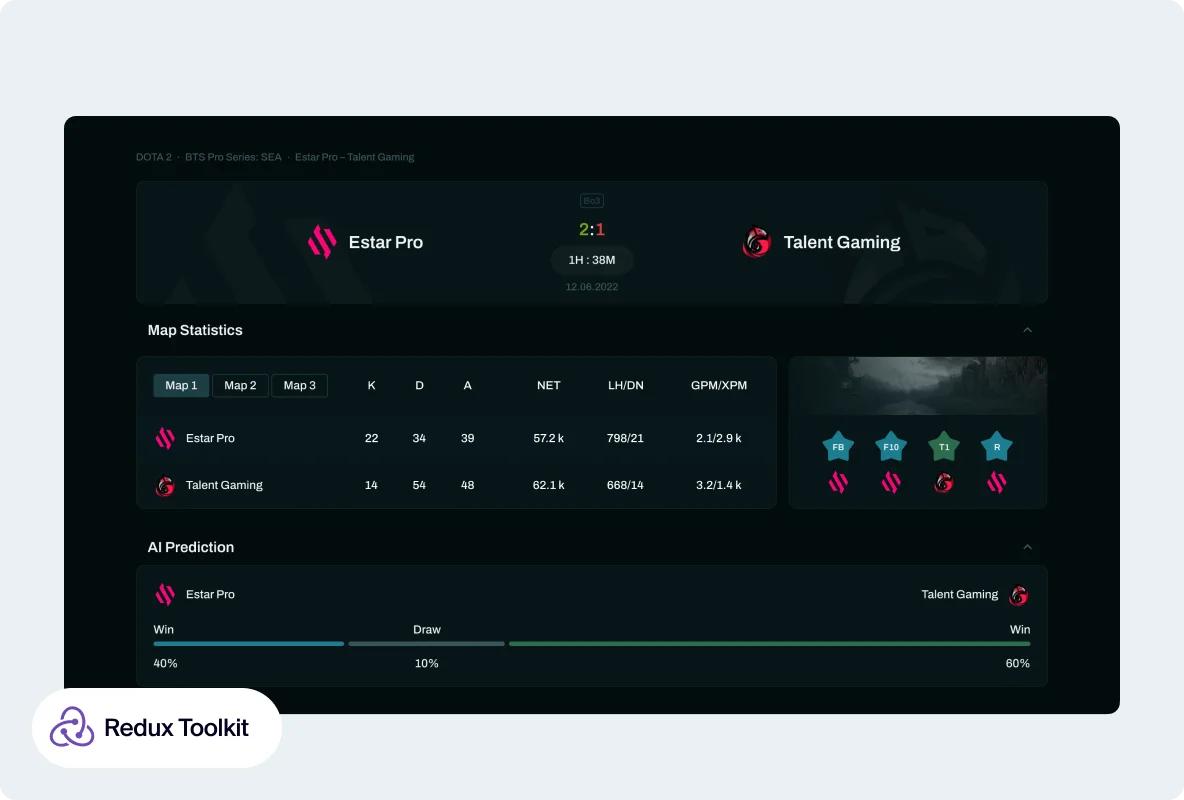
Task: Select the F10 star badge
Action: [x=891, y=446]
